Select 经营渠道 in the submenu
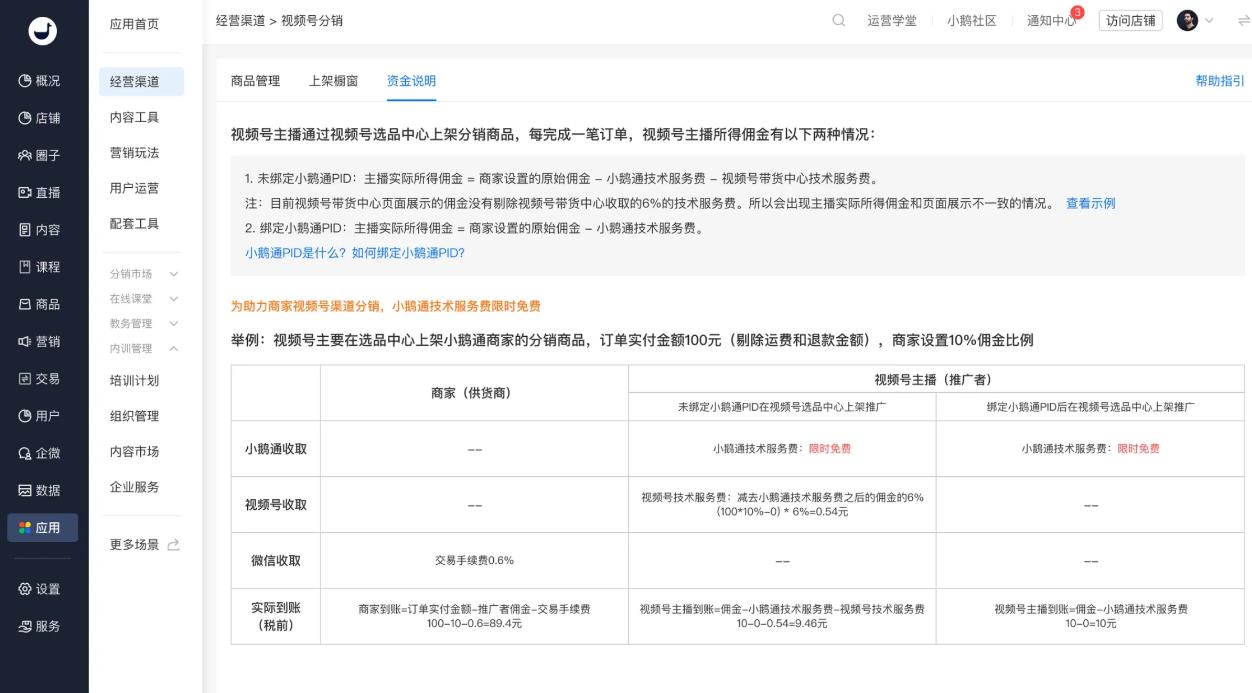This screenshot has height=693, width=1252. coord(141,82)
